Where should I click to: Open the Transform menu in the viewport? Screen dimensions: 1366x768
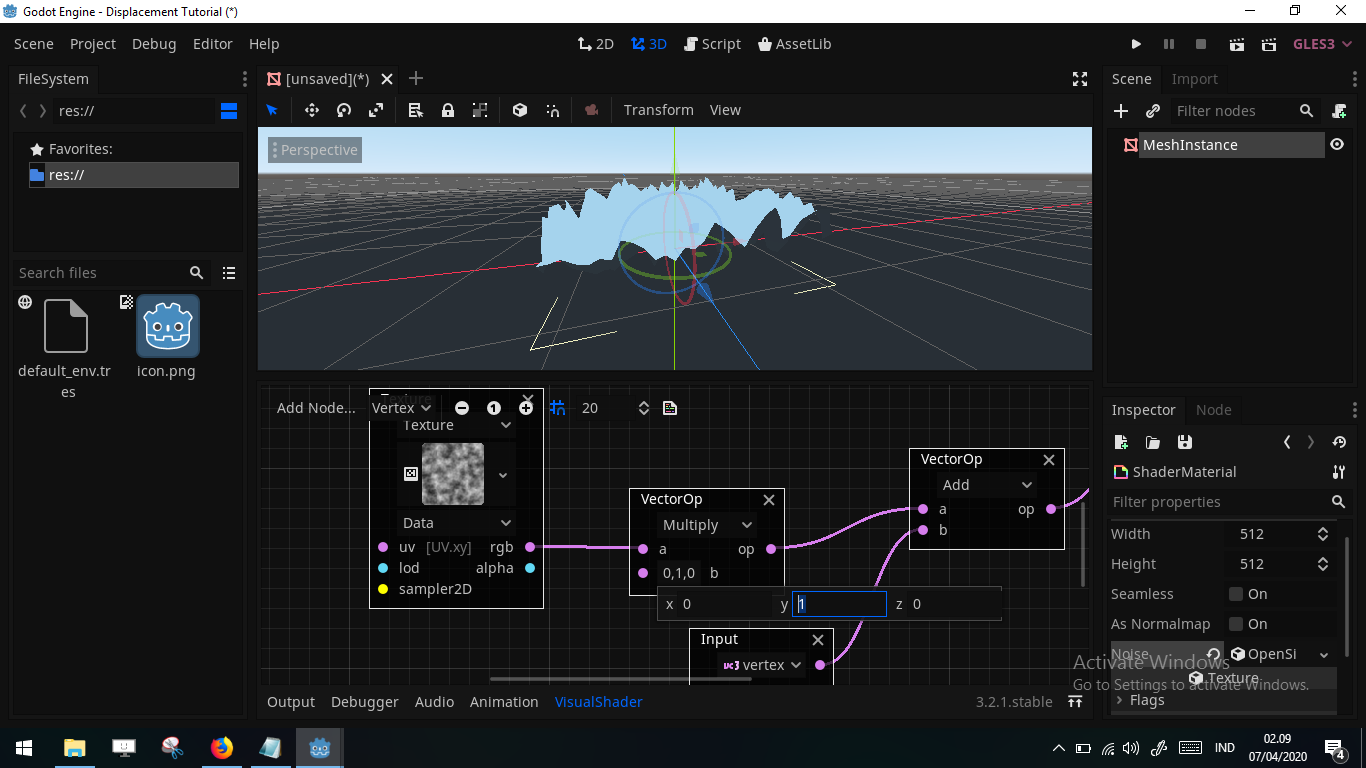[658, 110]
